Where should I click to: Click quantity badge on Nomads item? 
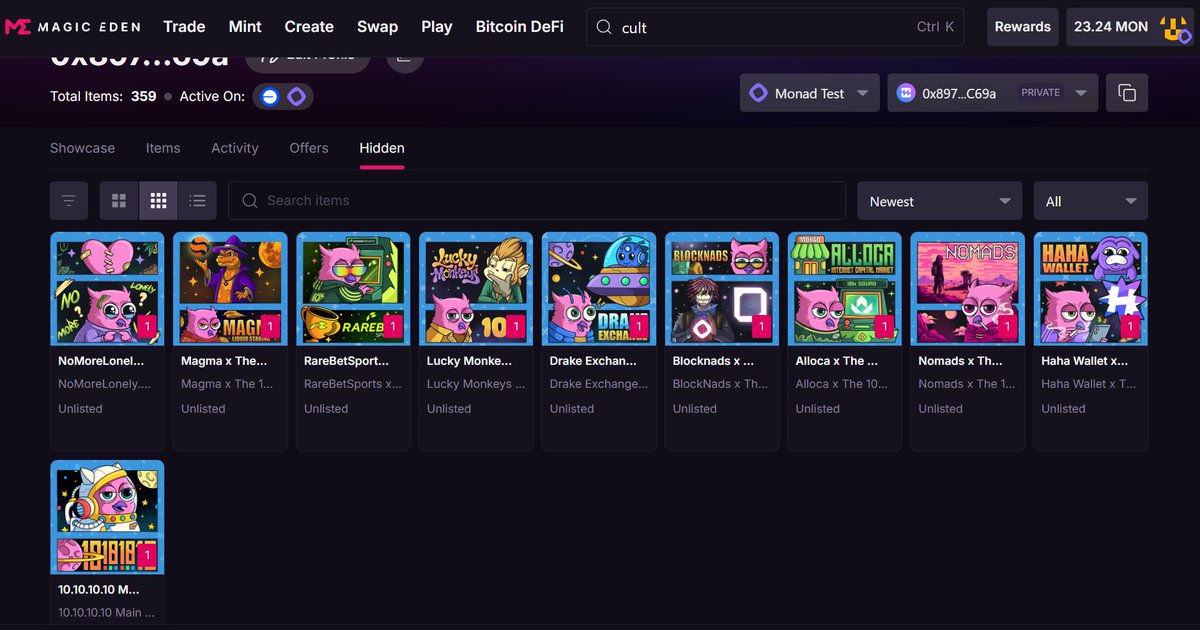1007,326
